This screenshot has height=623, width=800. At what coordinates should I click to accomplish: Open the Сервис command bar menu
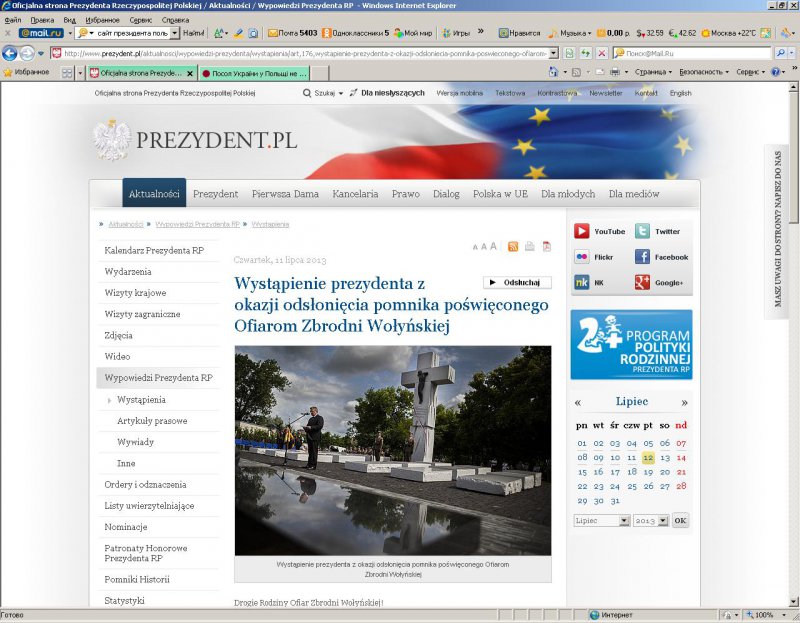(751, 72)
